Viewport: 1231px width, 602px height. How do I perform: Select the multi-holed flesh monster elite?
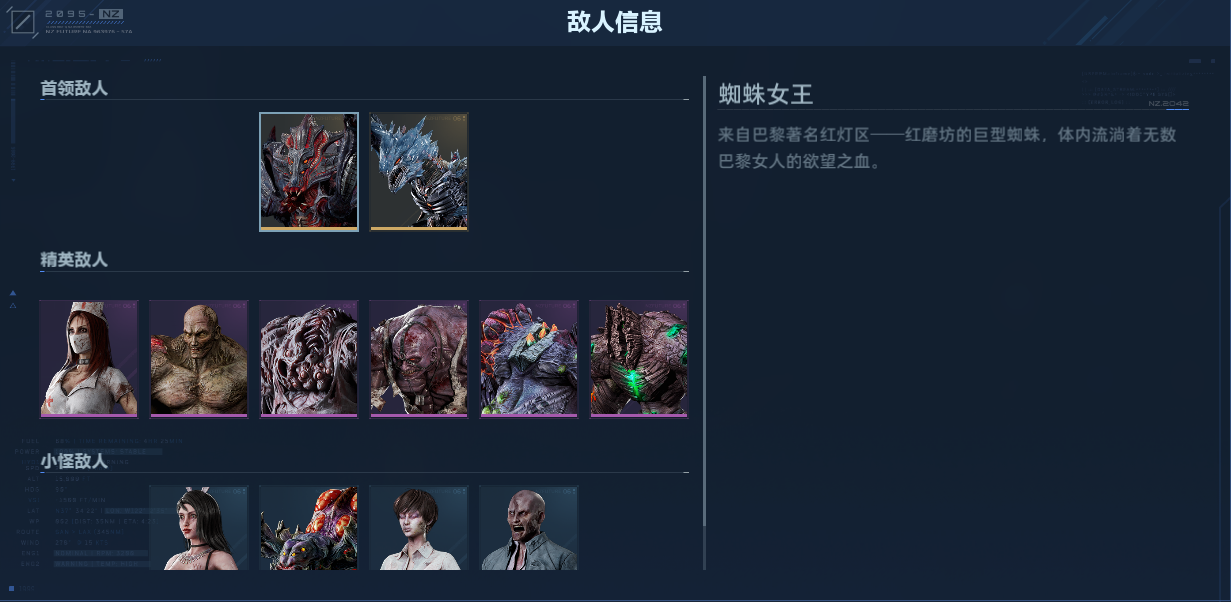click(x=309, y=358)
